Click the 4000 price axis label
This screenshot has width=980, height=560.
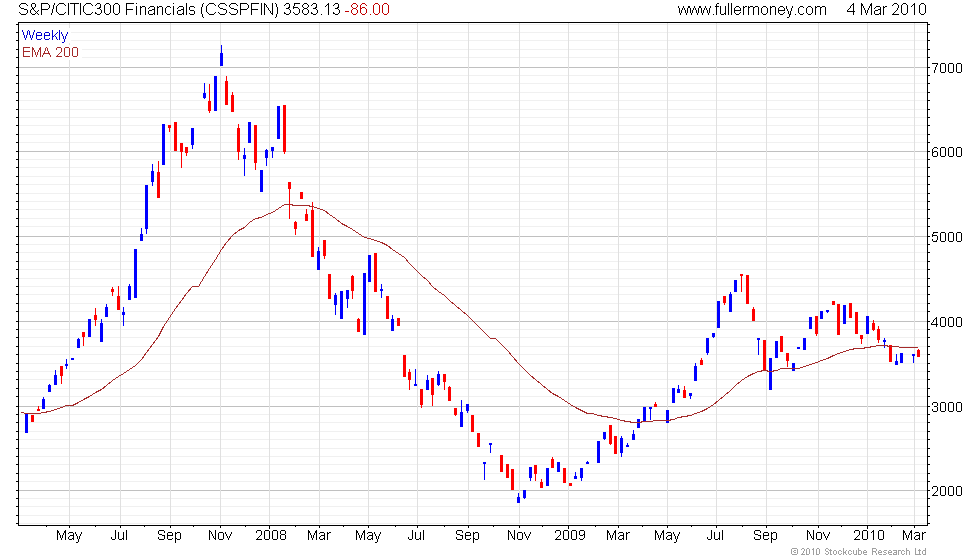948,322
